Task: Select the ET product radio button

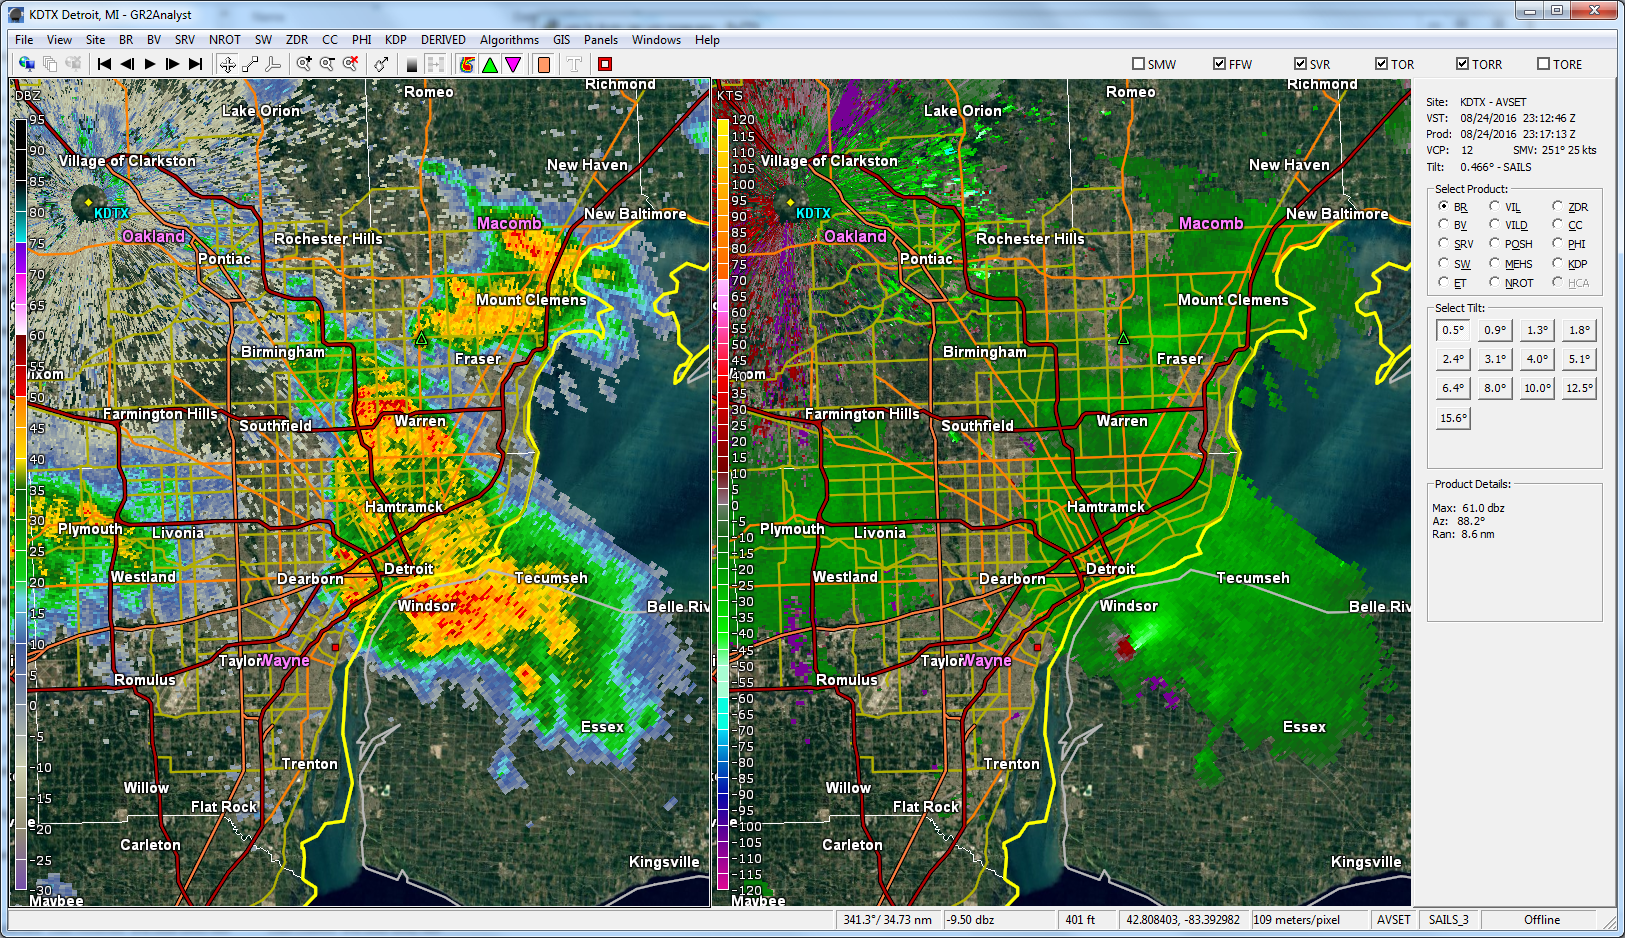Action: click(1443, 283)
